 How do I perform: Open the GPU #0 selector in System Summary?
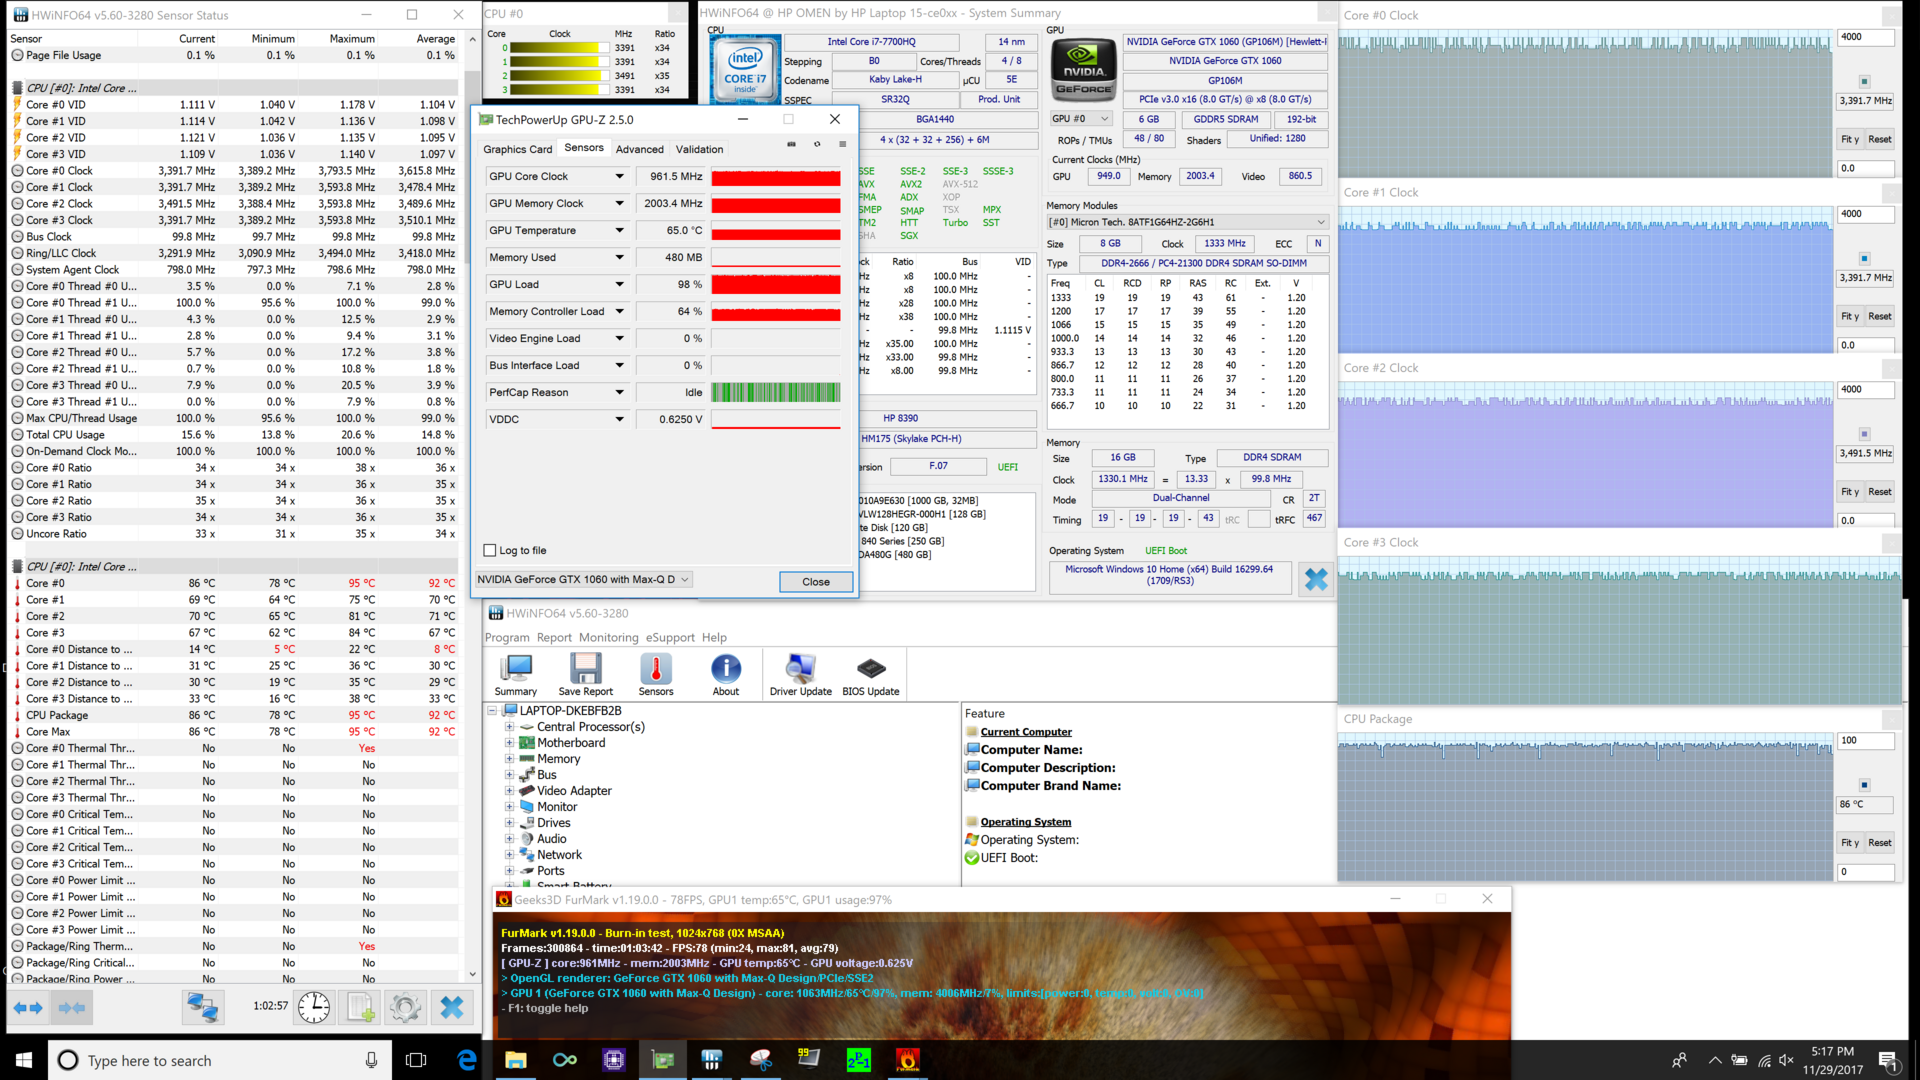click(1081, 119)
